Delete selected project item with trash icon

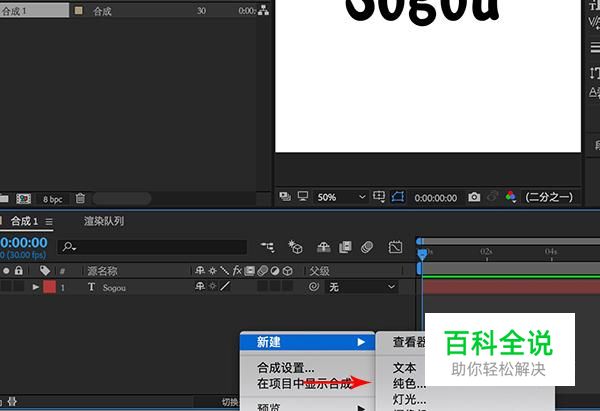[x=80, y=198]
